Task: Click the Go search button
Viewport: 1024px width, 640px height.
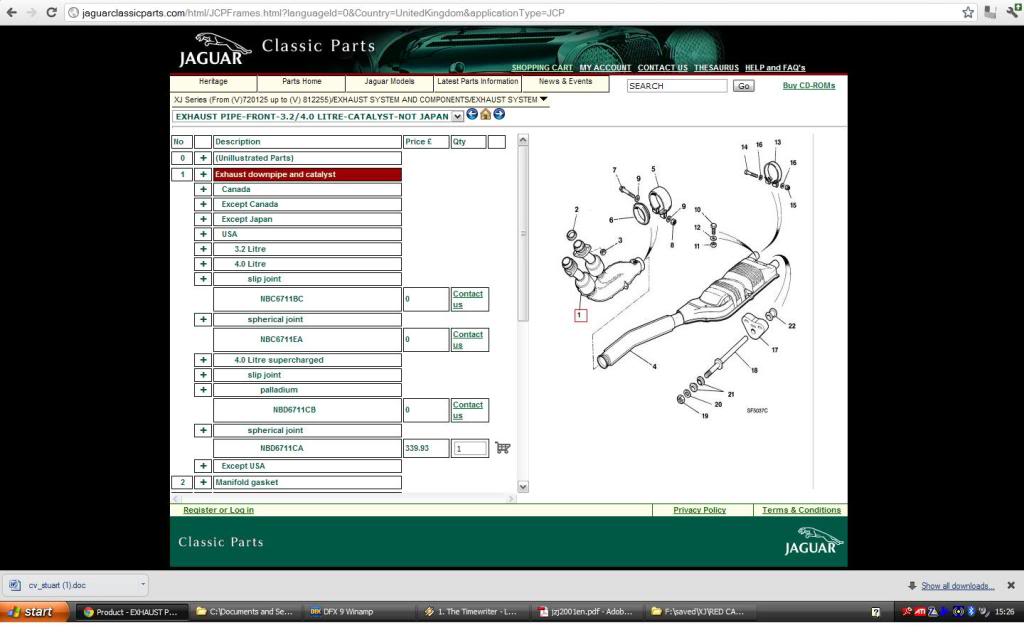Action: point(743,86)
